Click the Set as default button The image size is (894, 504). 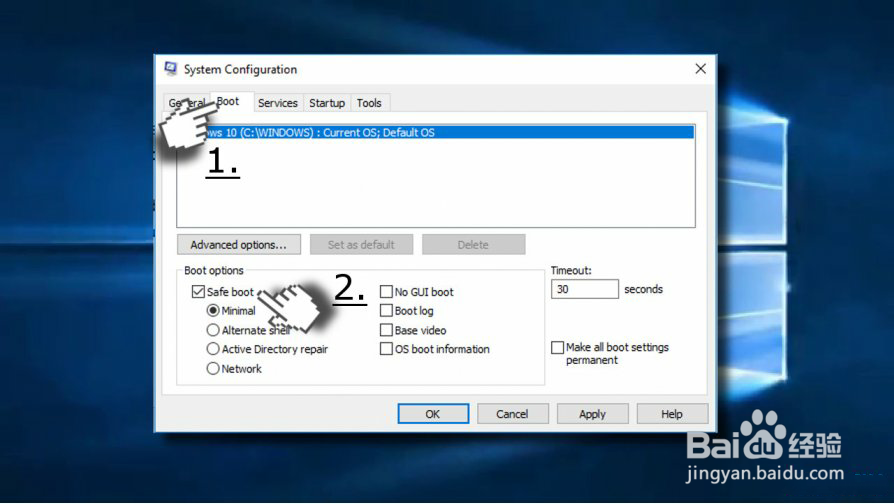coord(361,245)
